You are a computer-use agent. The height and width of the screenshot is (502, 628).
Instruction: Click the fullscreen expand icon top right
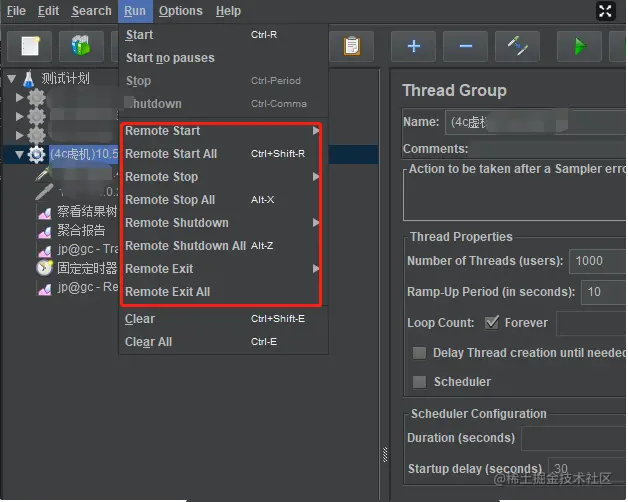tap(605, 11)
